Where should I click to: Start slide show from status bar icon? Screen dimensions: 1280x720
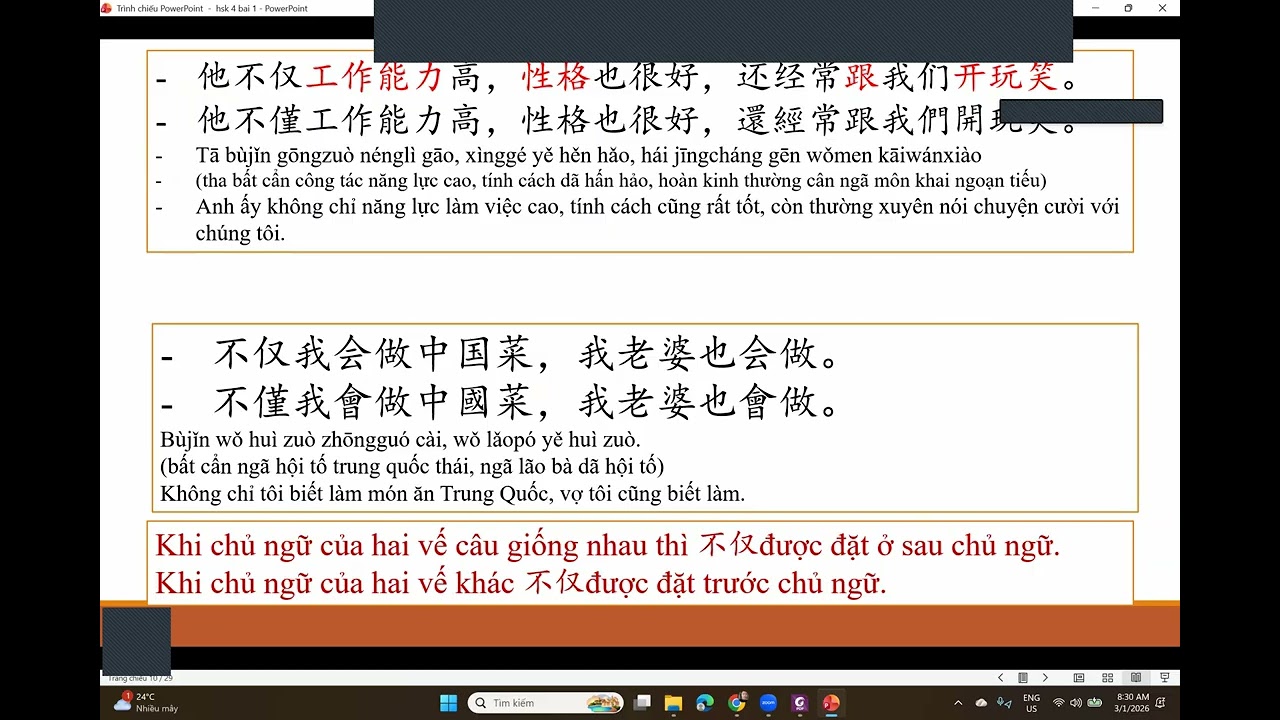(x=1164, y=678)
